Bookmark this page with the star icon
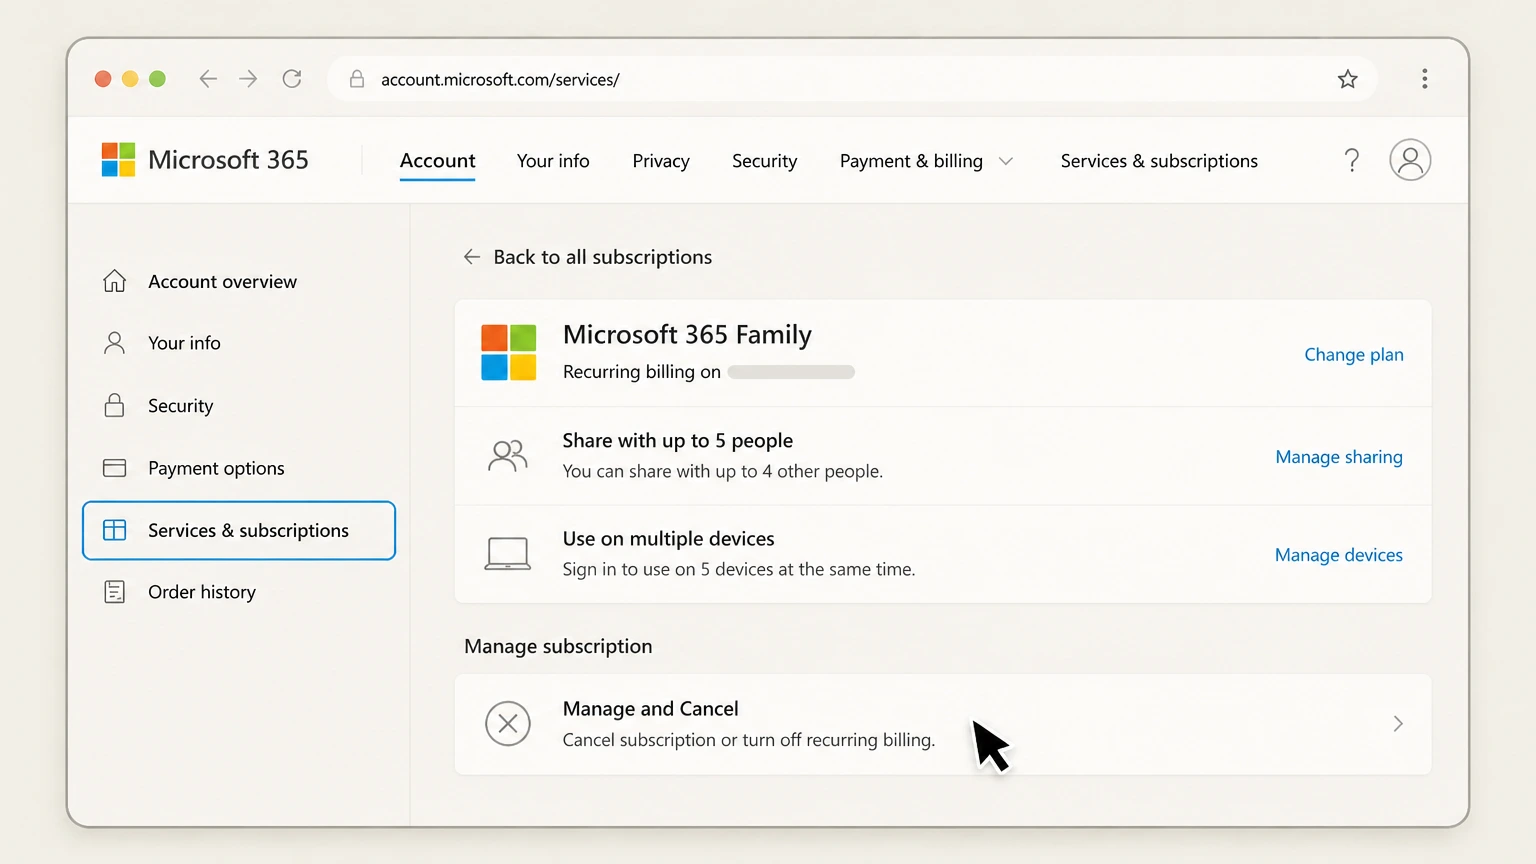Image resolution: width=1536 pixels, height=864 pixels. pyautogui.click(x=1348, y=79)
